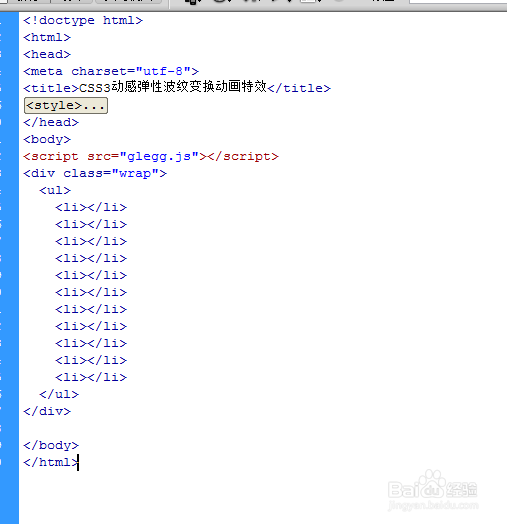Click the "wrap" class value
This screenshot has width=507, height=524.
click(x=135, y=173)
